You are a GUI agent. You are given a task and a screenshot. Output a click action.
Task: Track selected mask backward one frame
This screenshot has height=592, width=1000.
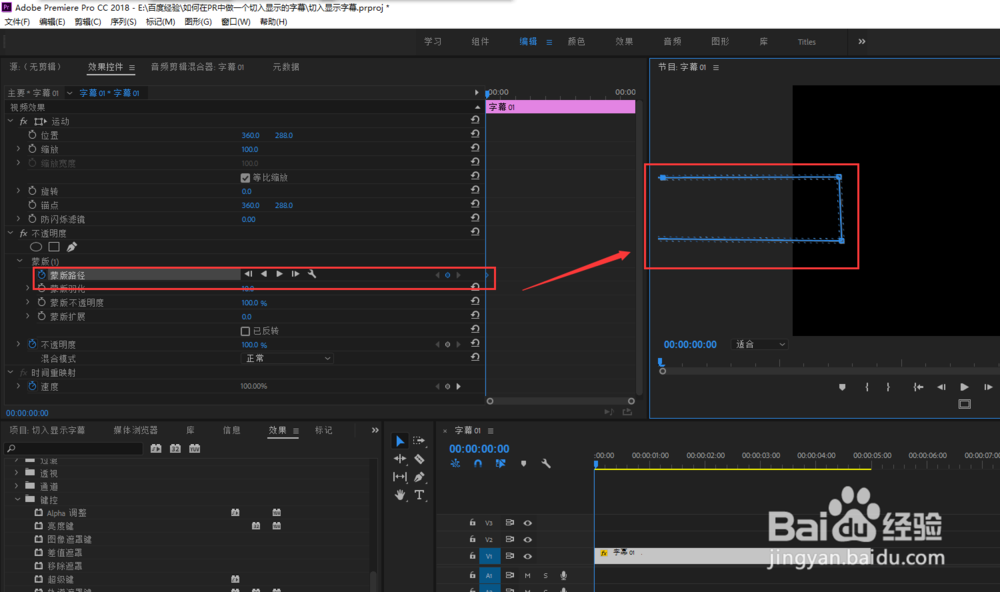(x=248, y=274)
